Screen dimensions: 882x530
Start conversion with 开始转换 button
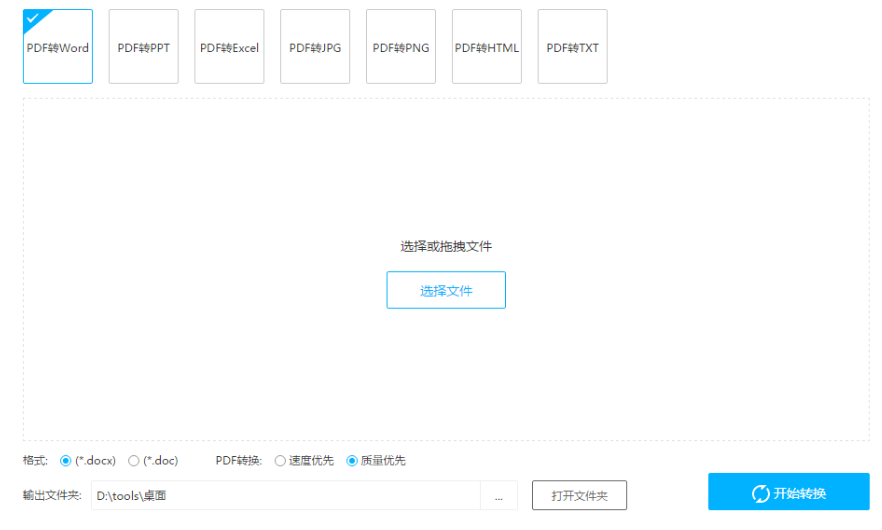pyautogui.click(x=789, y=492)
